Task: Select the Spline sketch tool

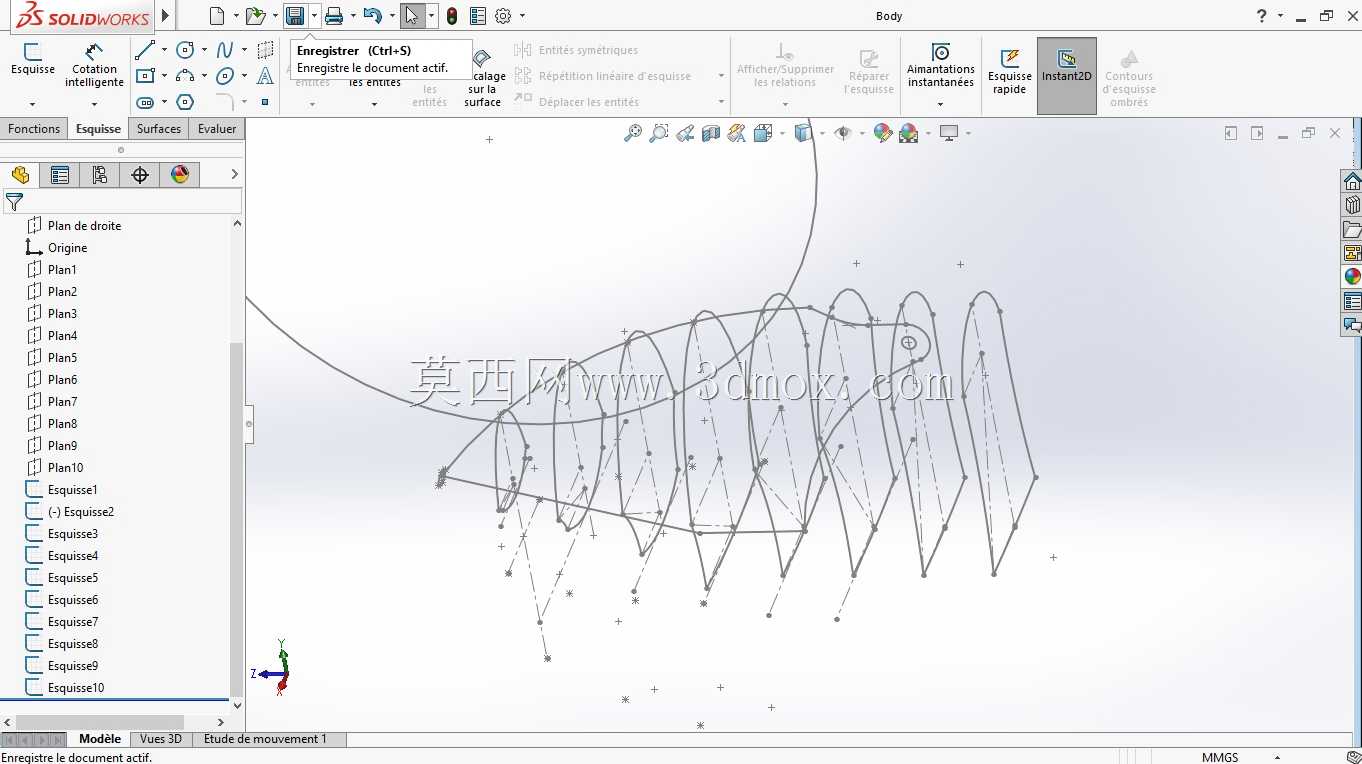Action: (225, 50)
